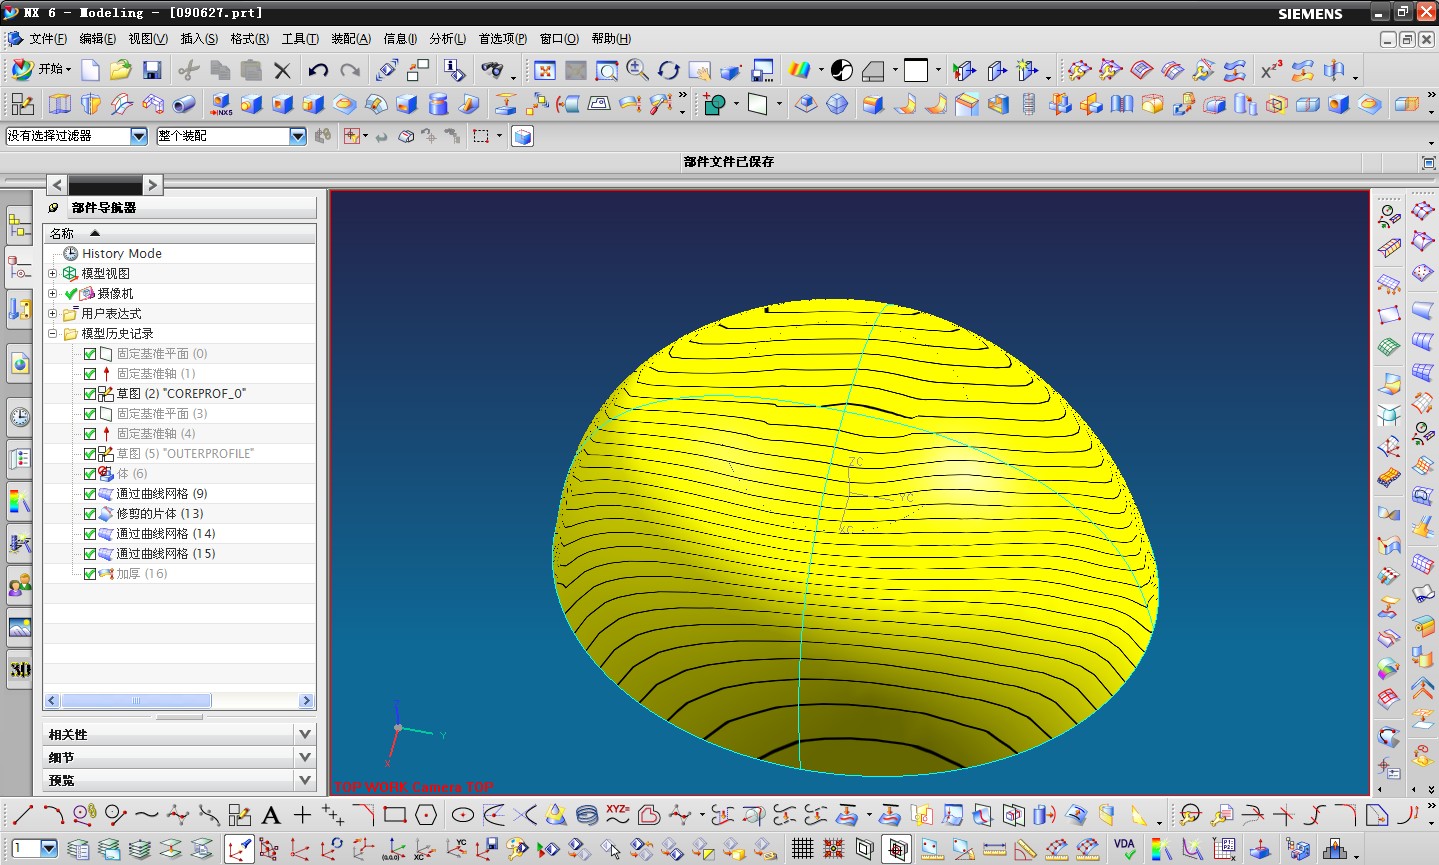Collapse the 模型历史记录 tree node

(x=53, y=333)
